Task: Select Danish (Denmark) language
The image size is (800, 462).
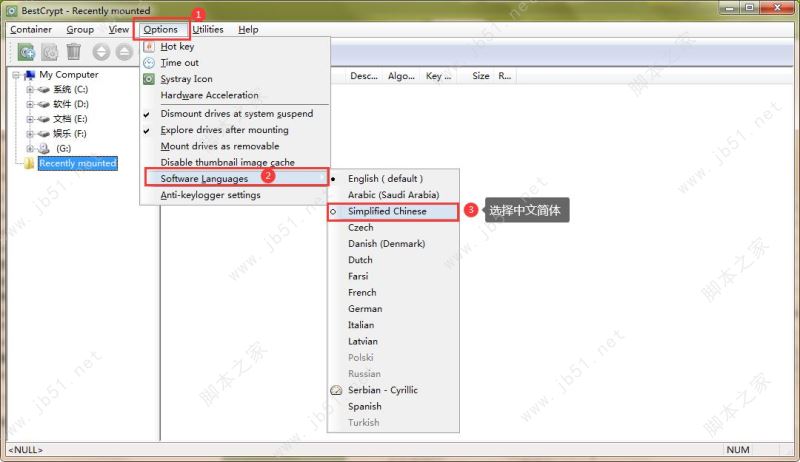Action: [393, 244]
